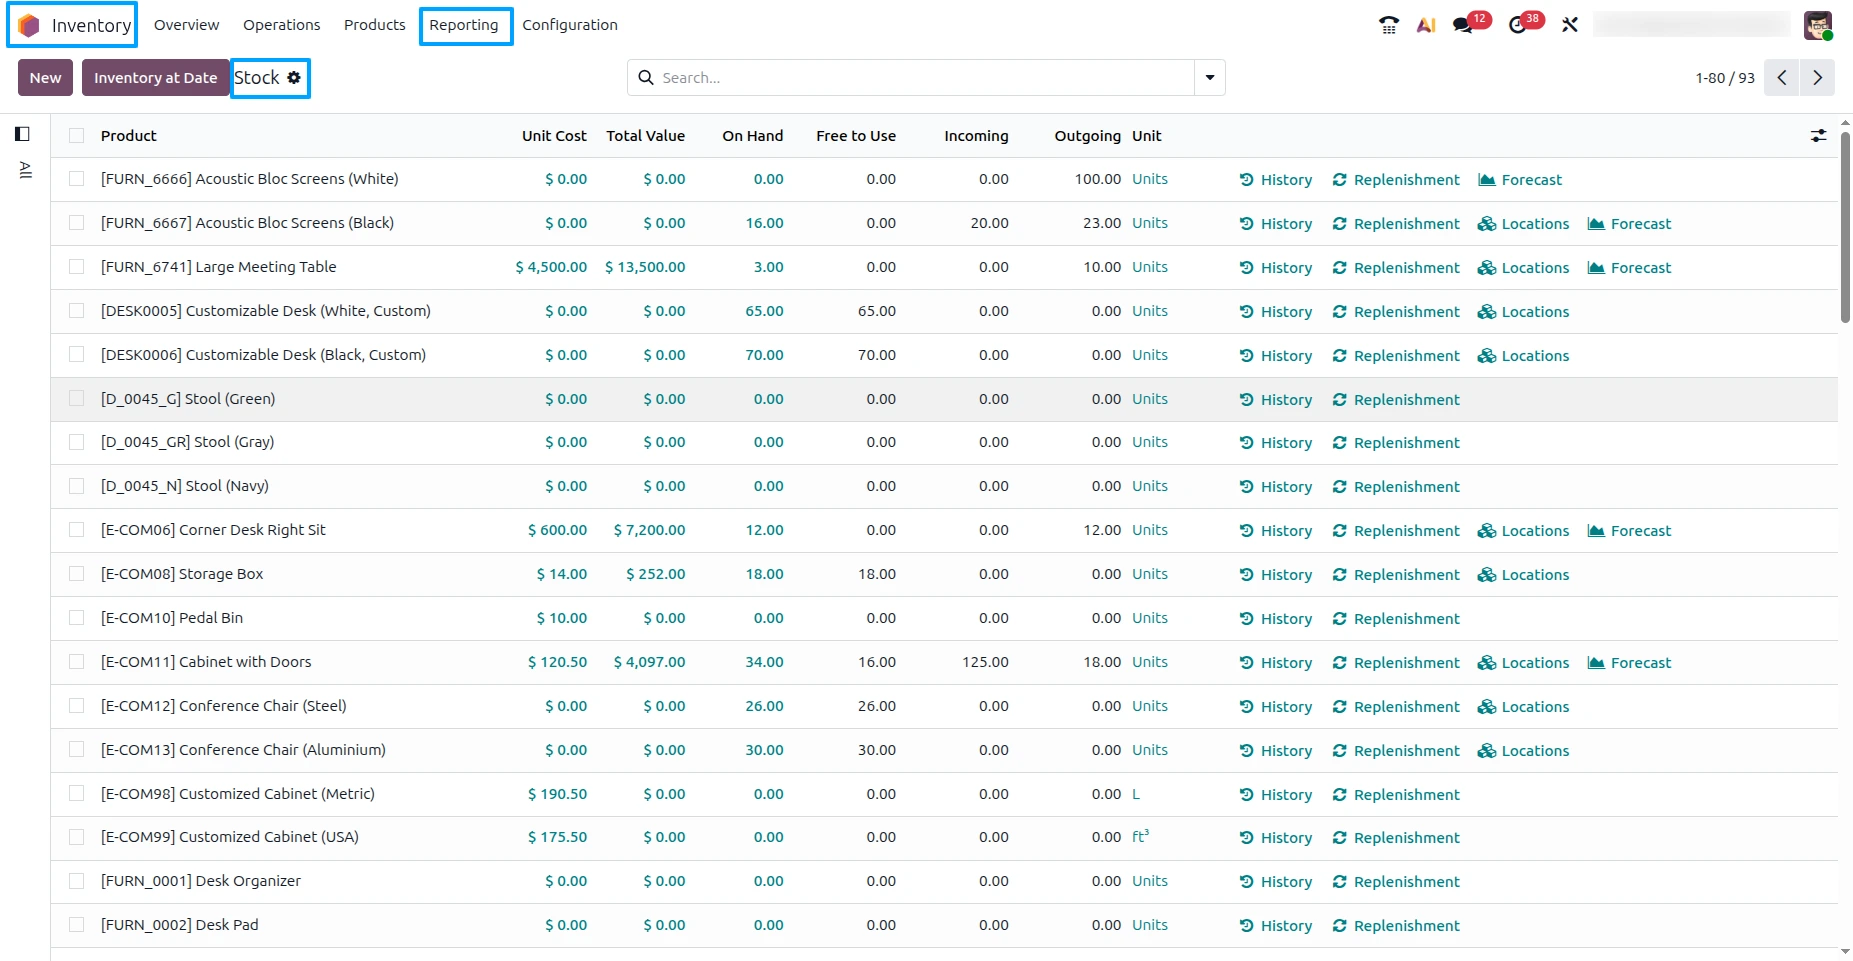
Task: Expand the search options dropdown arrow
Action: pyautogui.click(x=1210, y=77)
